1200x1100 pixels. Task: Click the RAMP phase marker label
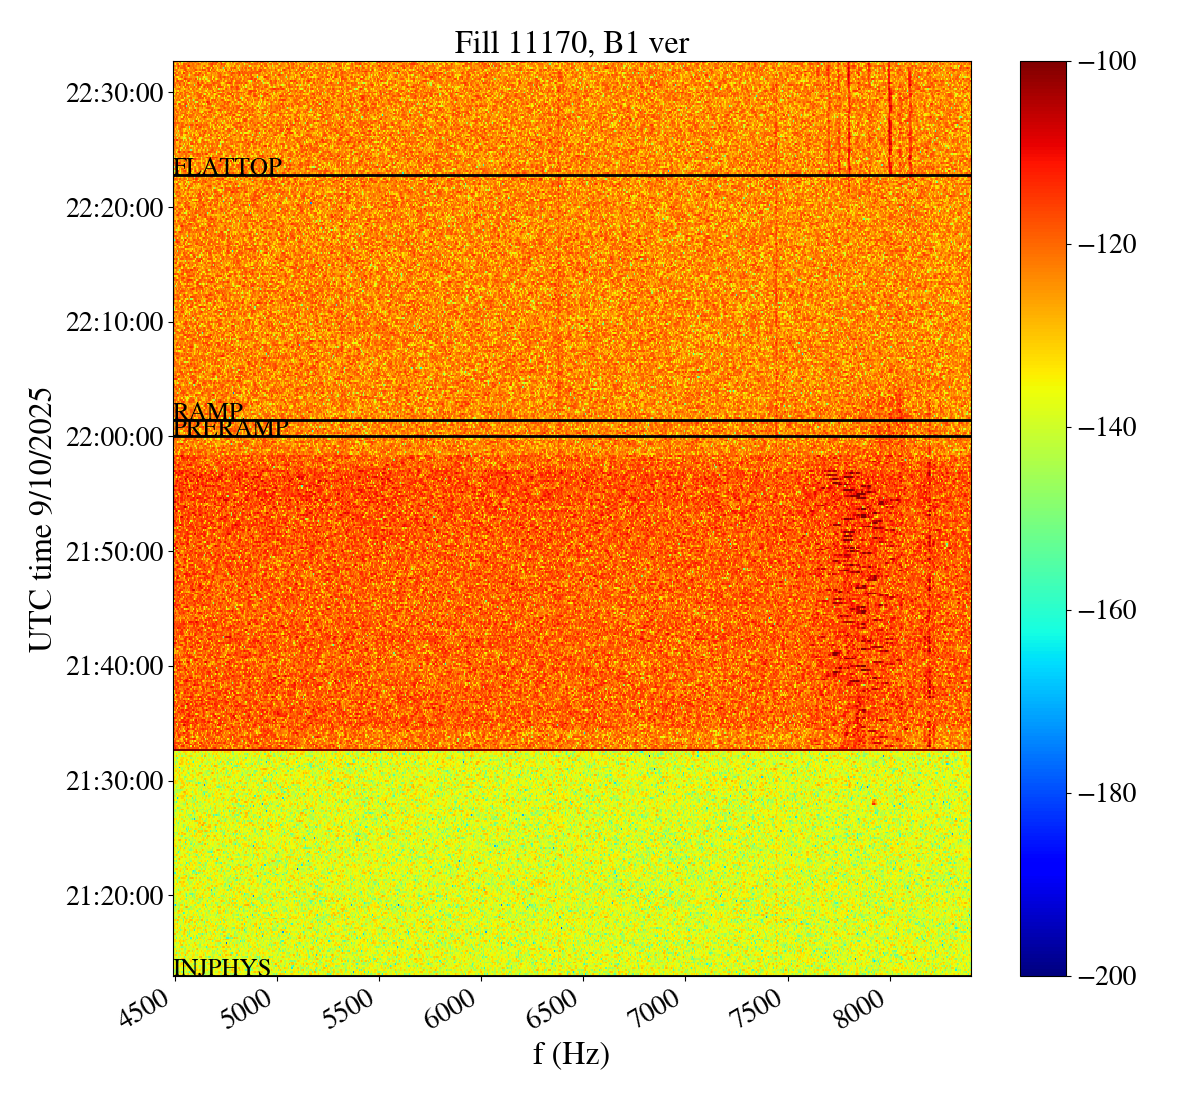click(208, 411)
